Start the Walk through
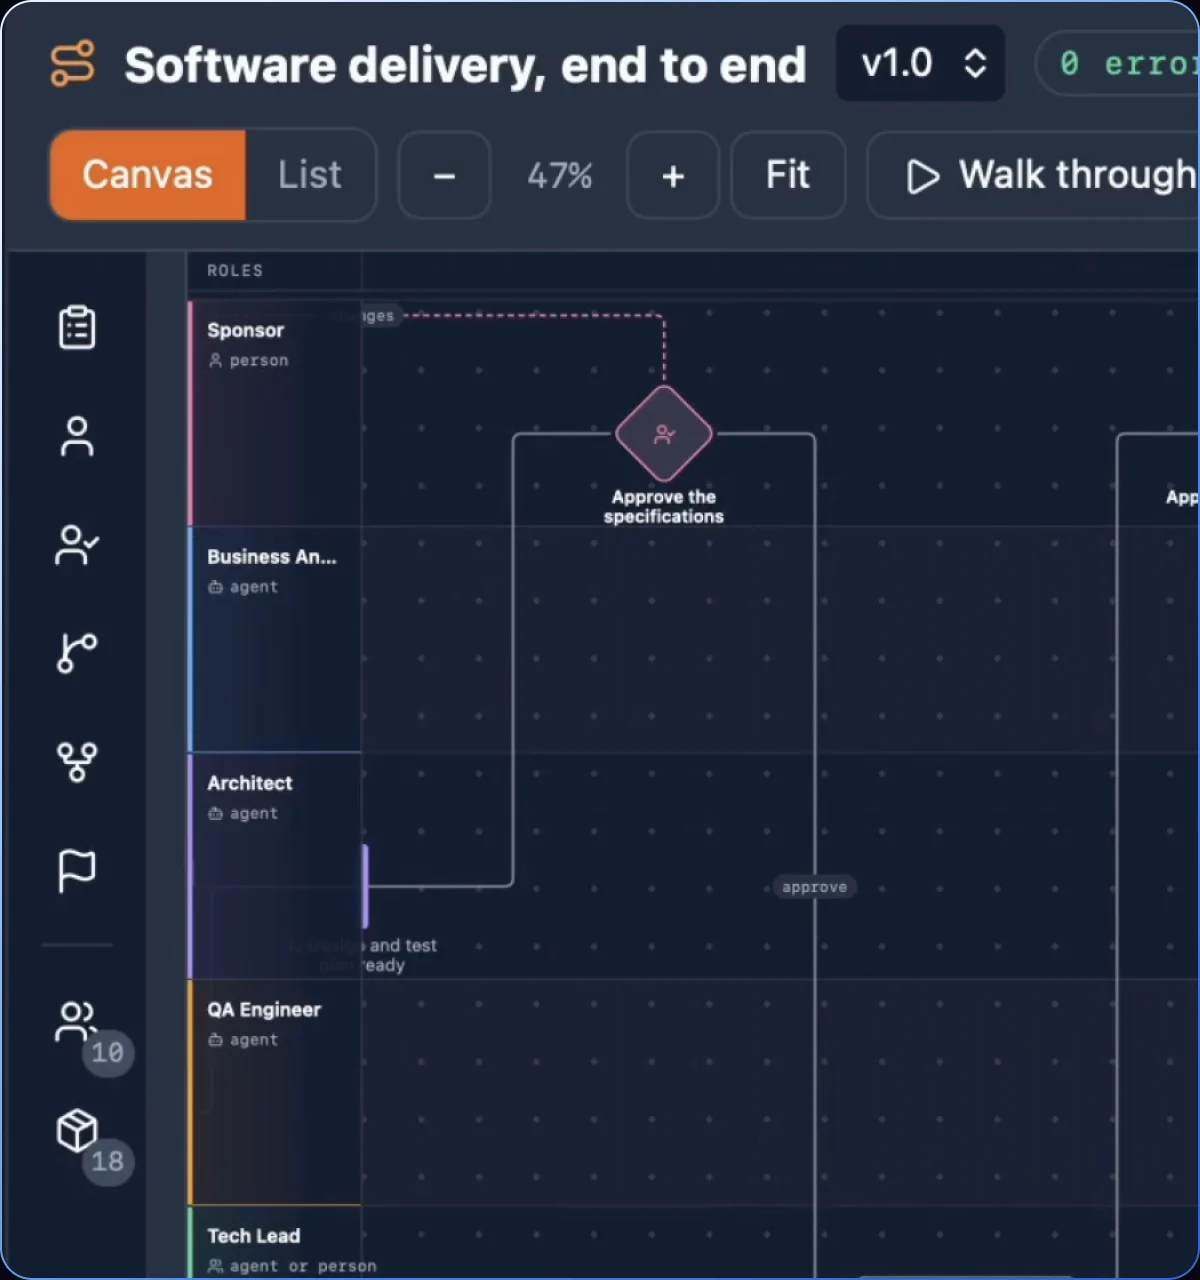1200x1280 pixels. [x=1034, y=176]
